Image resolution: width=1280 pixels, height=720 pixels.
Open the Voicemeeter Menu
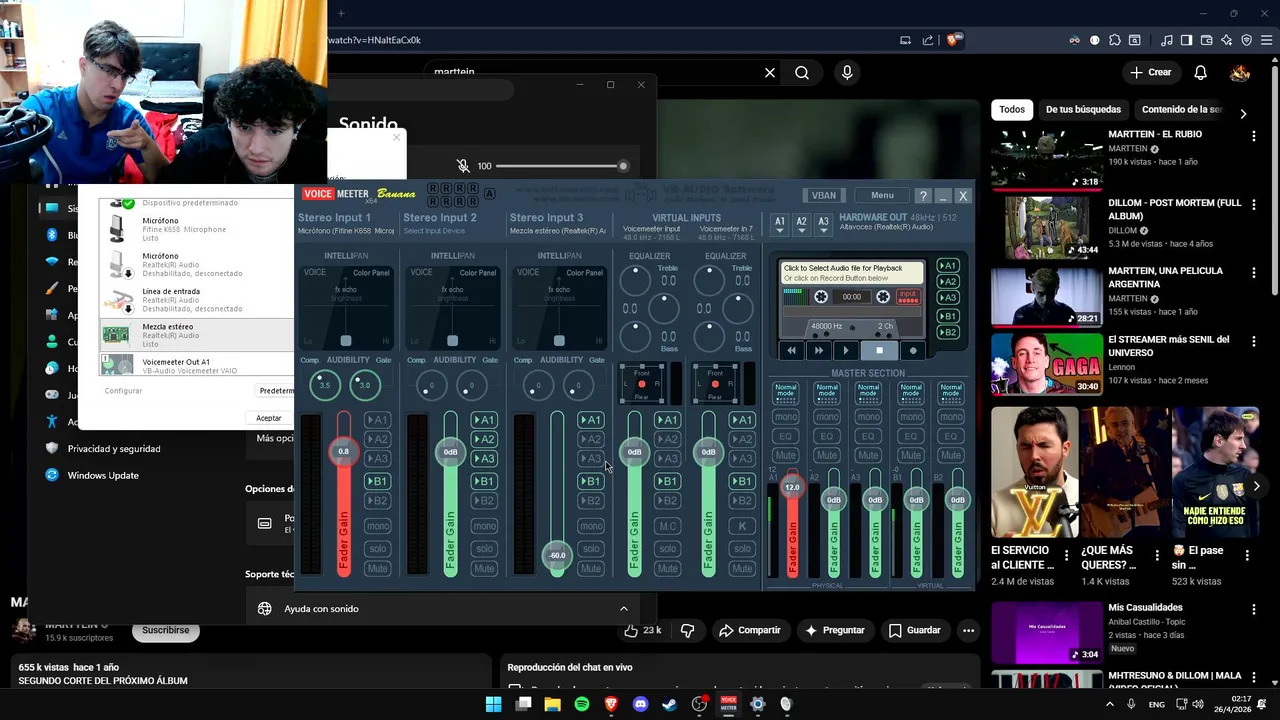(x=882, y=196)
